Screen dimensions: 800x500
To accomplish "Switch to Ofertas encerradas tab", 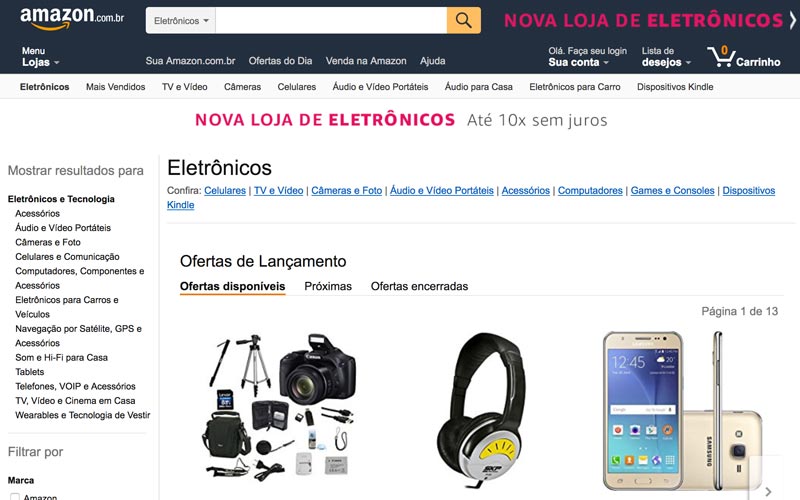I will 419,286.
